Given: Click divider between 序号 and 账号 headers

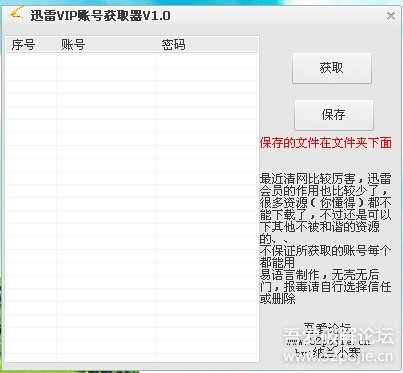Looking at the screenshot, I should [x=56, y=44].
